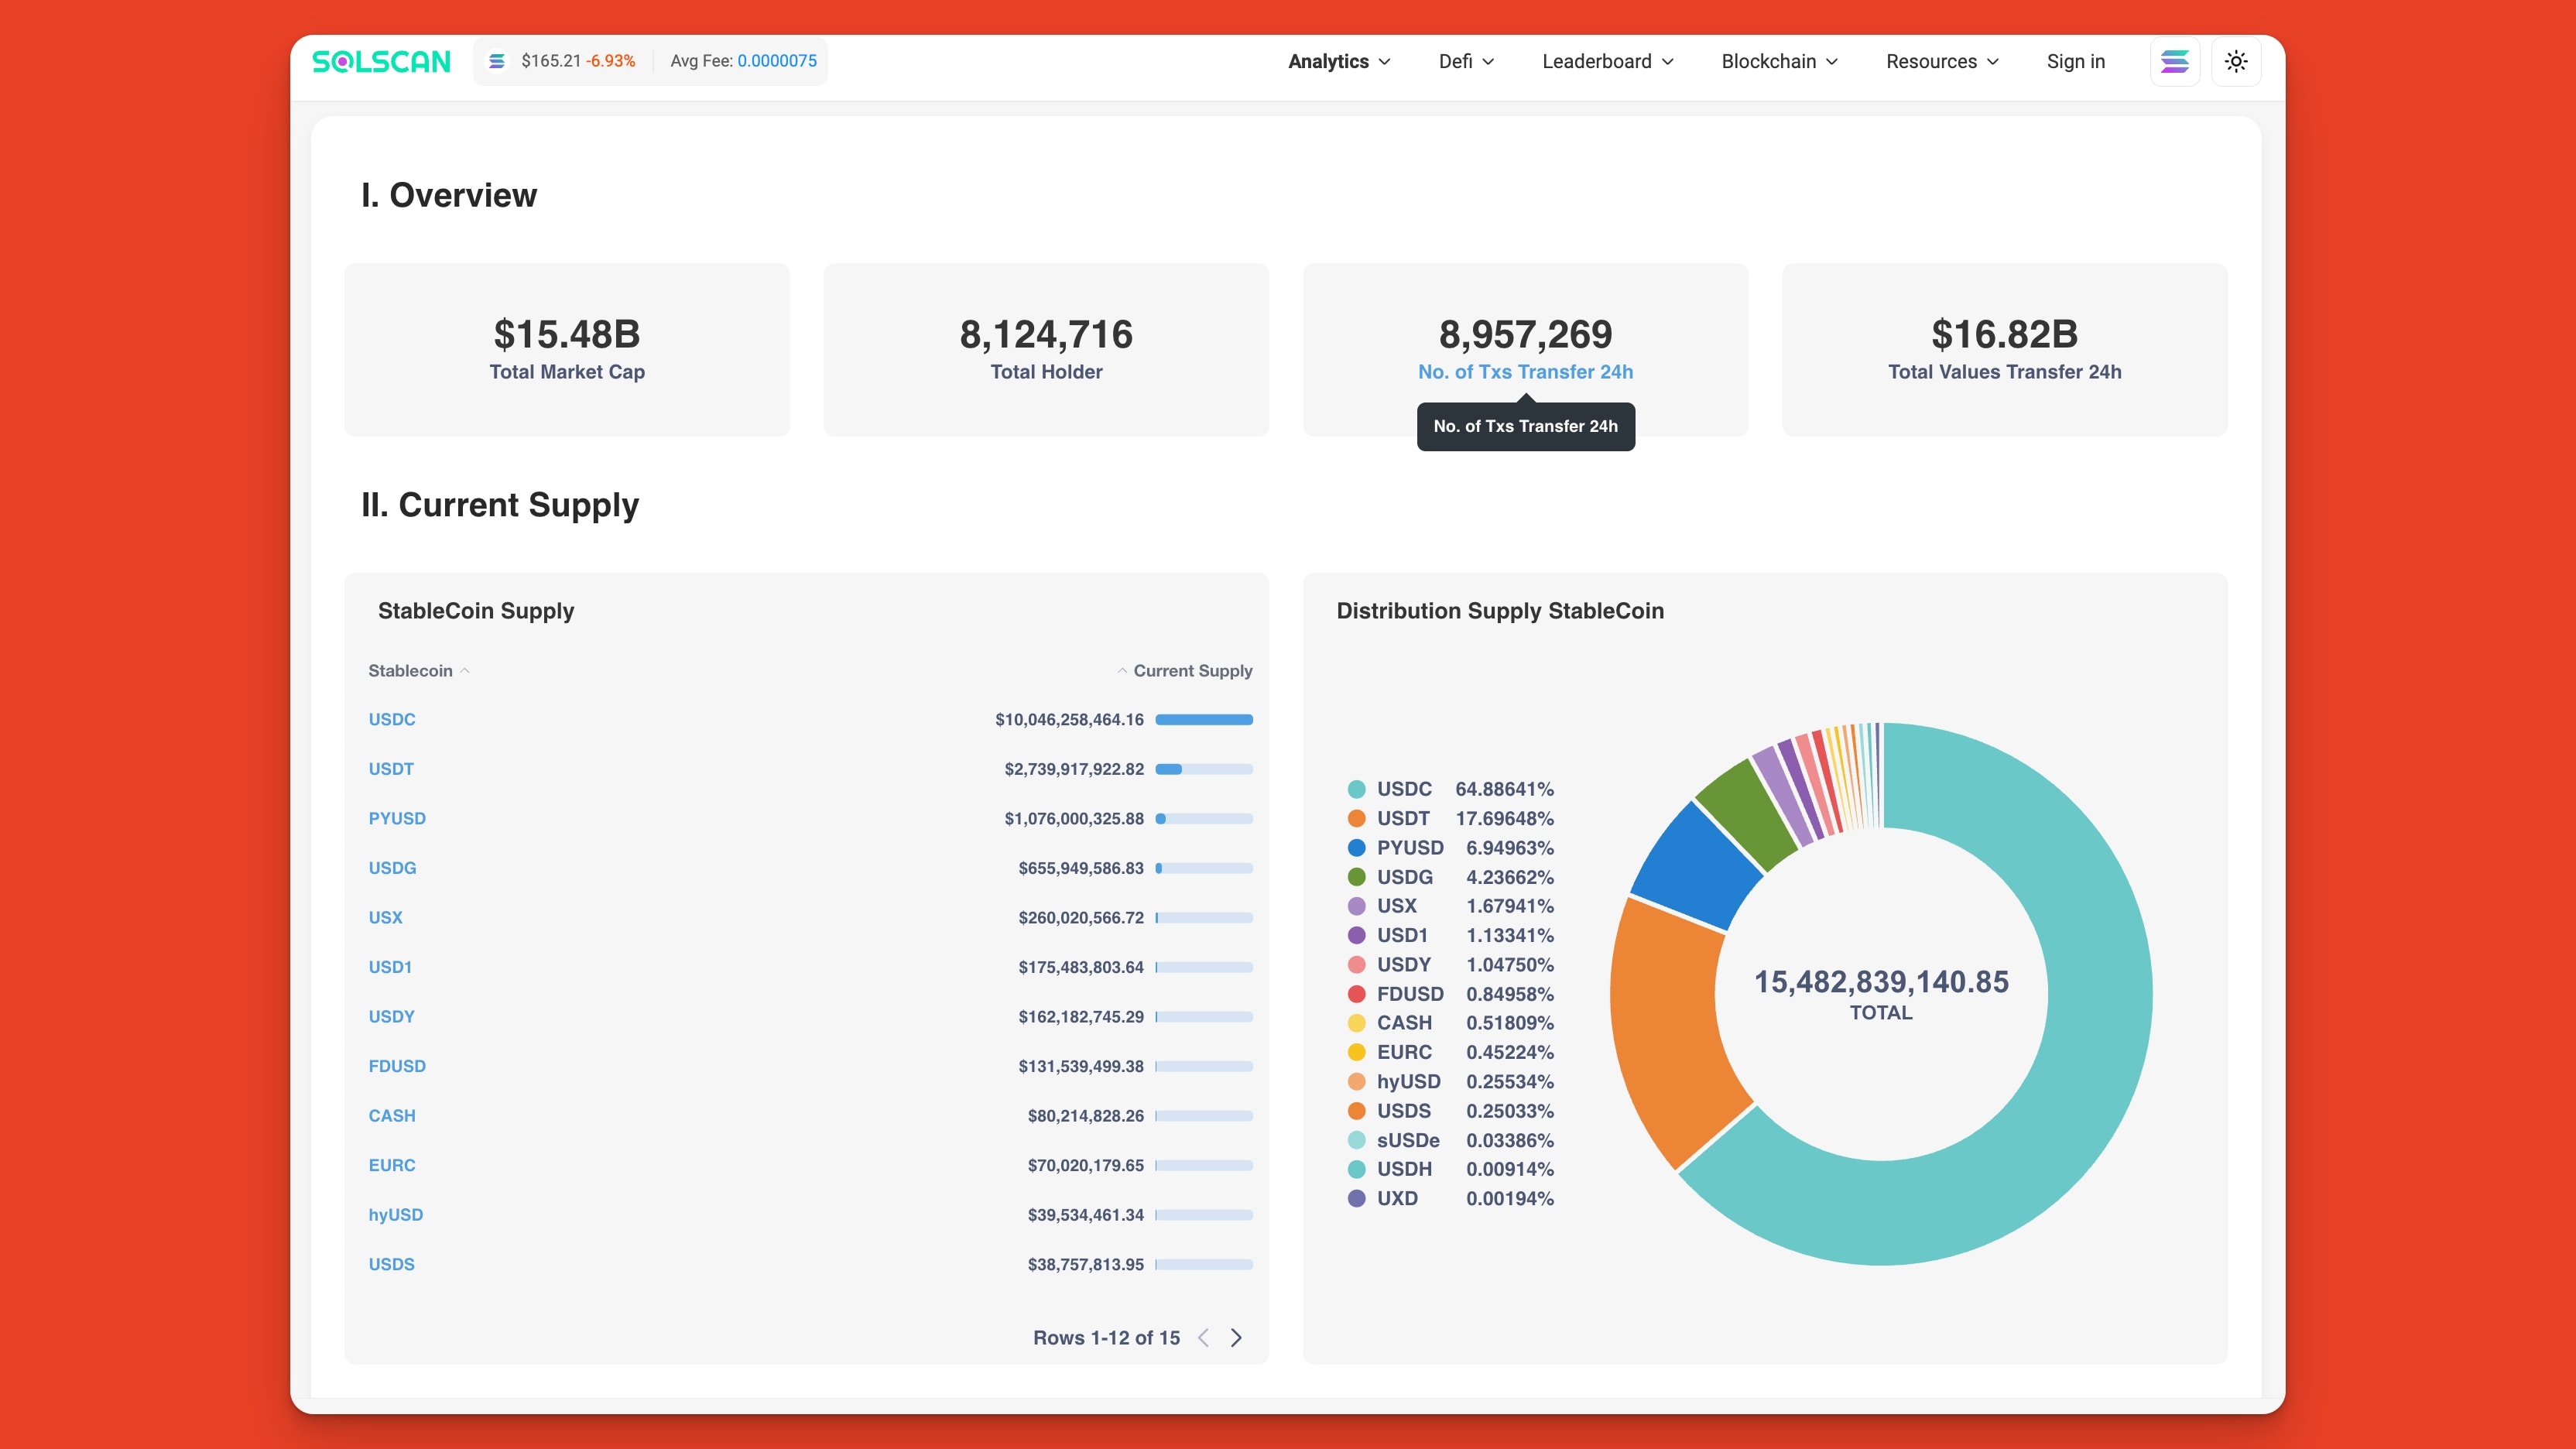Click the Sign in button
This screenshot has width=2576, height=1449.
point(2076,61)
